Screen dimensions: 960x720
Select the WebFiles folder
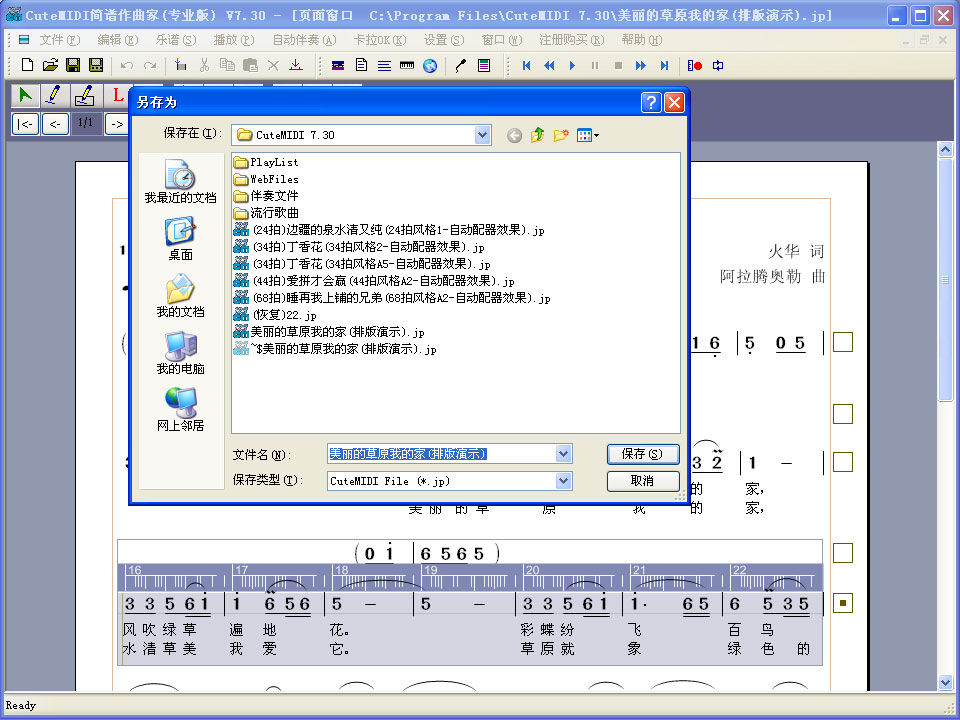click(x=266, y=179)
